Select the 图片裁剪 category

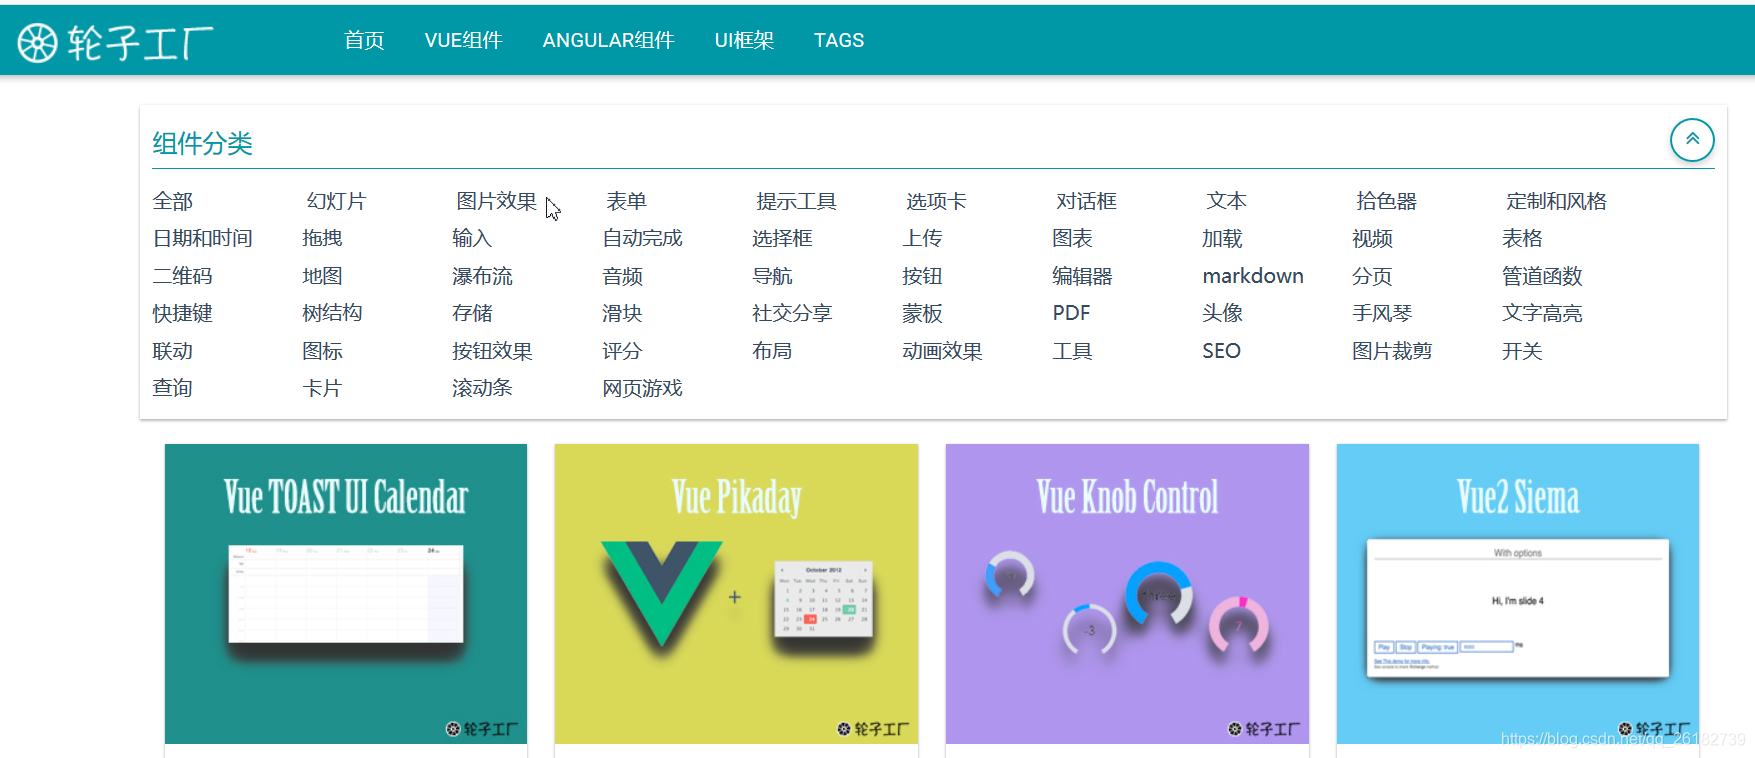1392,351
